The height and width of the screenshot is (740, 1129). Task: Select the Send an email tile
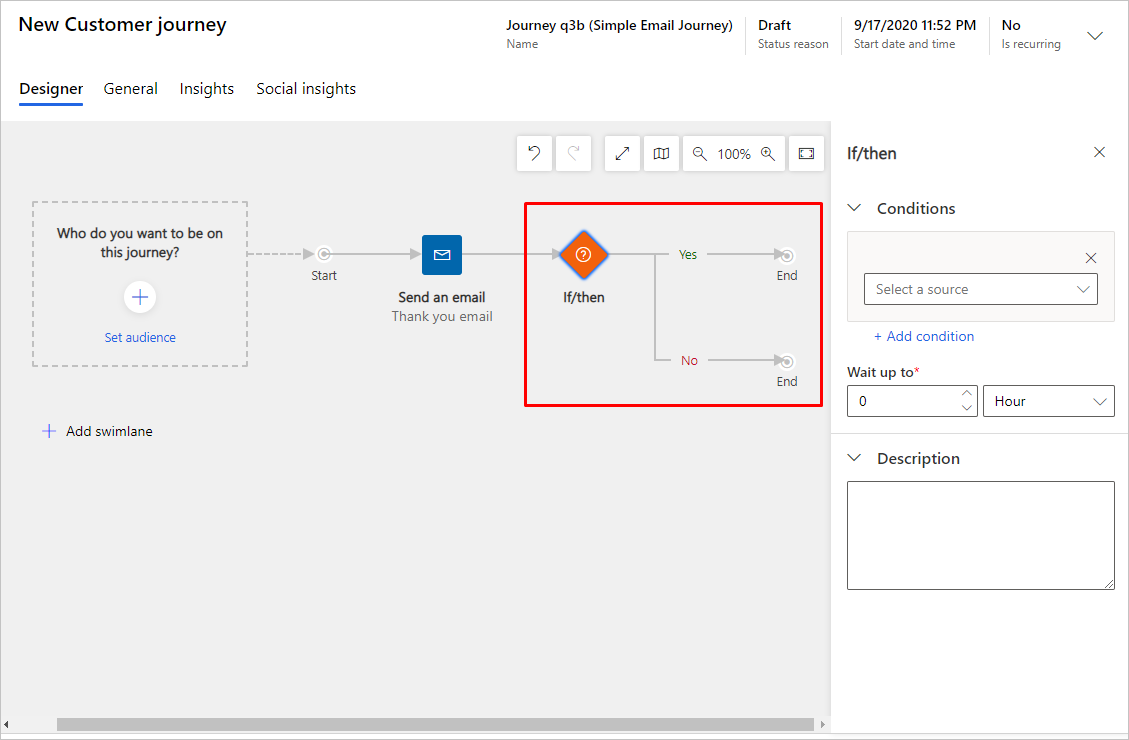coord(442,255)
